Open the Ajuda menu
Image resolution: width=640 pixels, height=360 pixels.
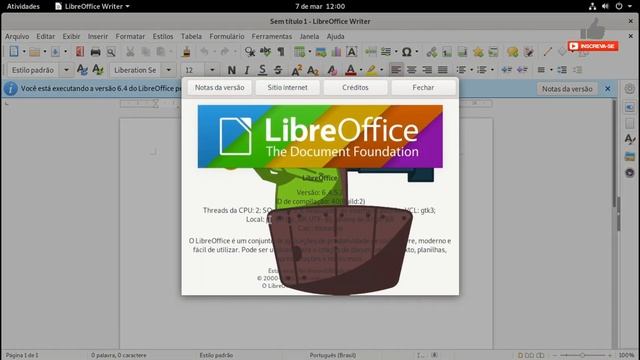[x=336, y=36]
